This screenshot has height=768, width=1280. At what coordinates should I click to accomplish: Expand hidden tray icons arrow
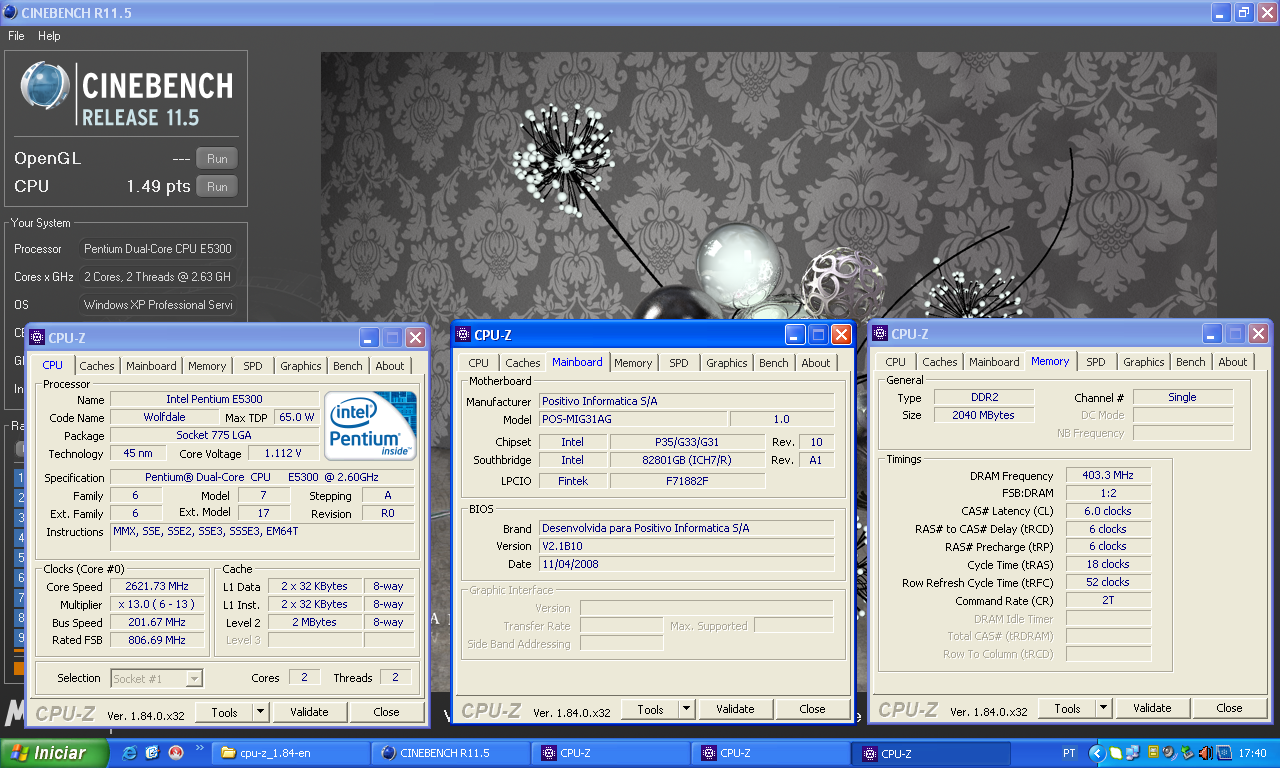coord(1097,753)
